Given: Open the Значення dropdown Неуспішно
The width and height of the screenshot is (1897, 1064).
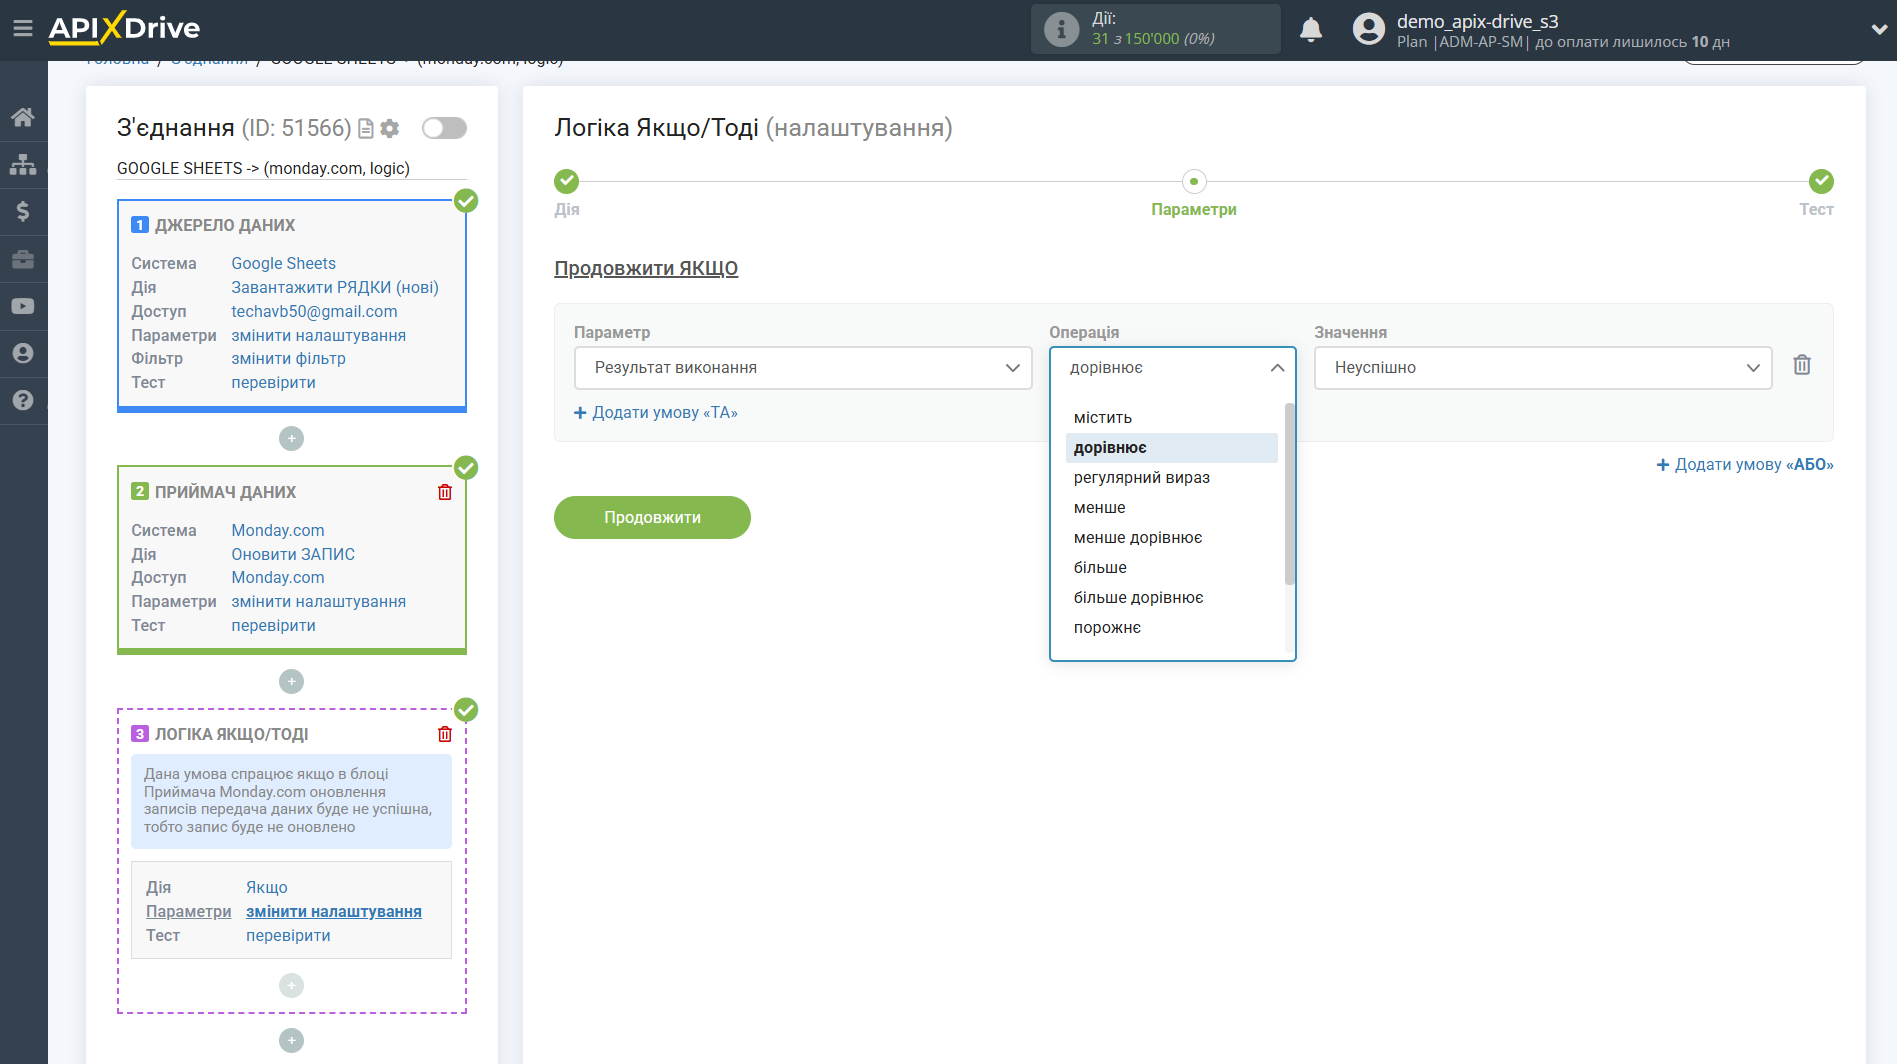Looking at the screenshot, I should (1542, 368).
